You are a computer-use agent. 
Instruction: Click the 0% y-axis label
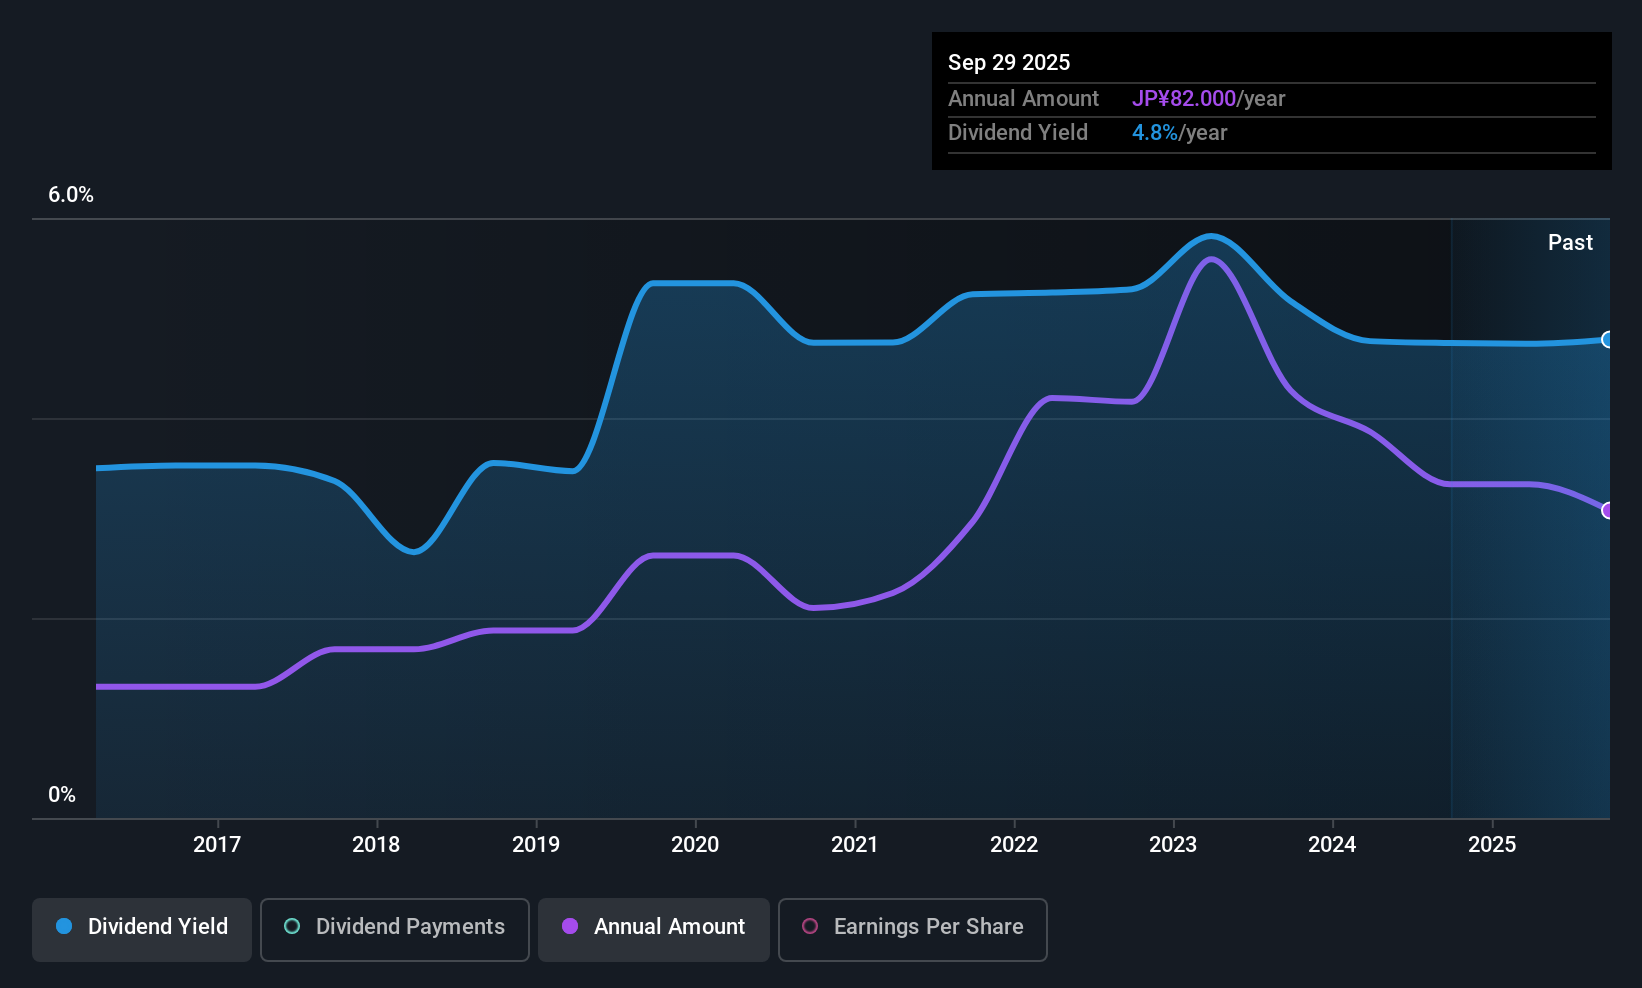click(62, 795)
